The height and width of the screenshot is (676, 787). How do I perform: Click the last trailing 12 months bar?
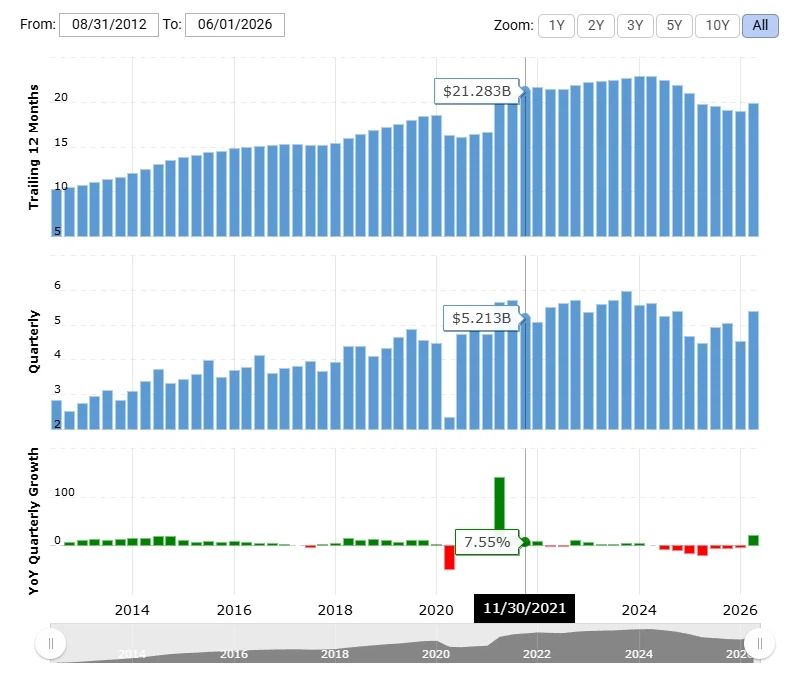(x=753, y=170)
